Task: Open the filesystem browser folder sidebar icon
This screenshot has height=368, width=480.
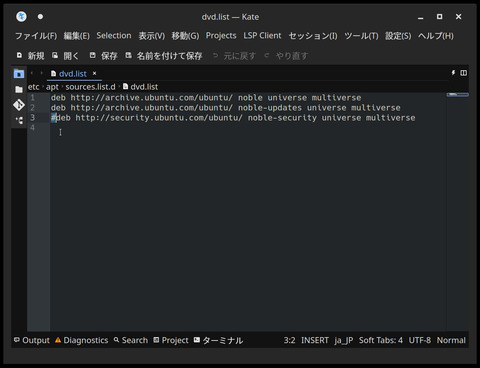Action: tap(19, 89)
